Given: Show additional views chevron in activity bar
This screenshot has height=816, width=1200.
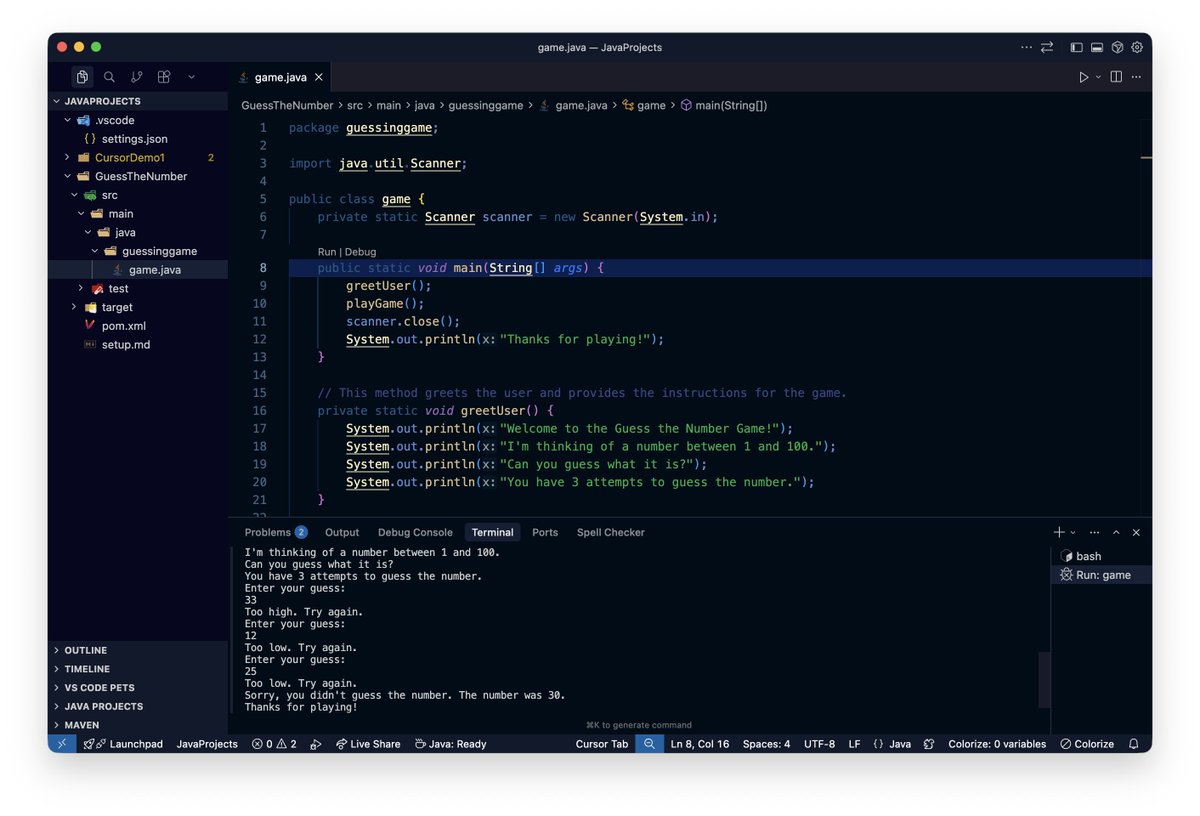Looking at the screenshot, I should pos(191,77).
